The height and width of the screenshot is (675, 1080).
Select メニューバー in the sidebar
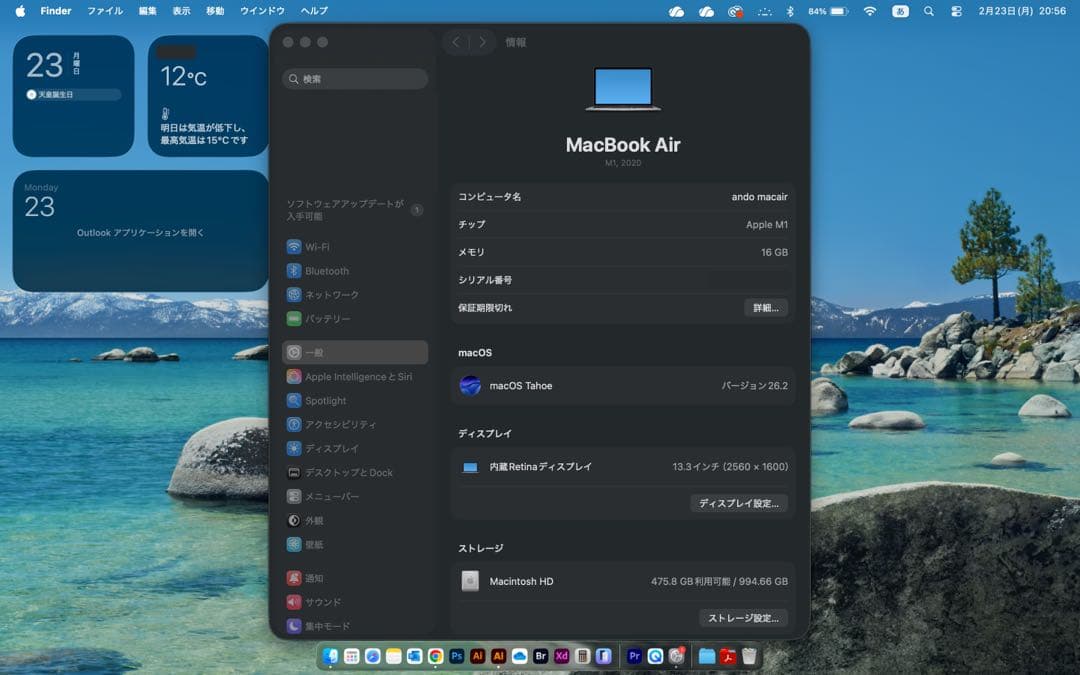click(355, 497)
